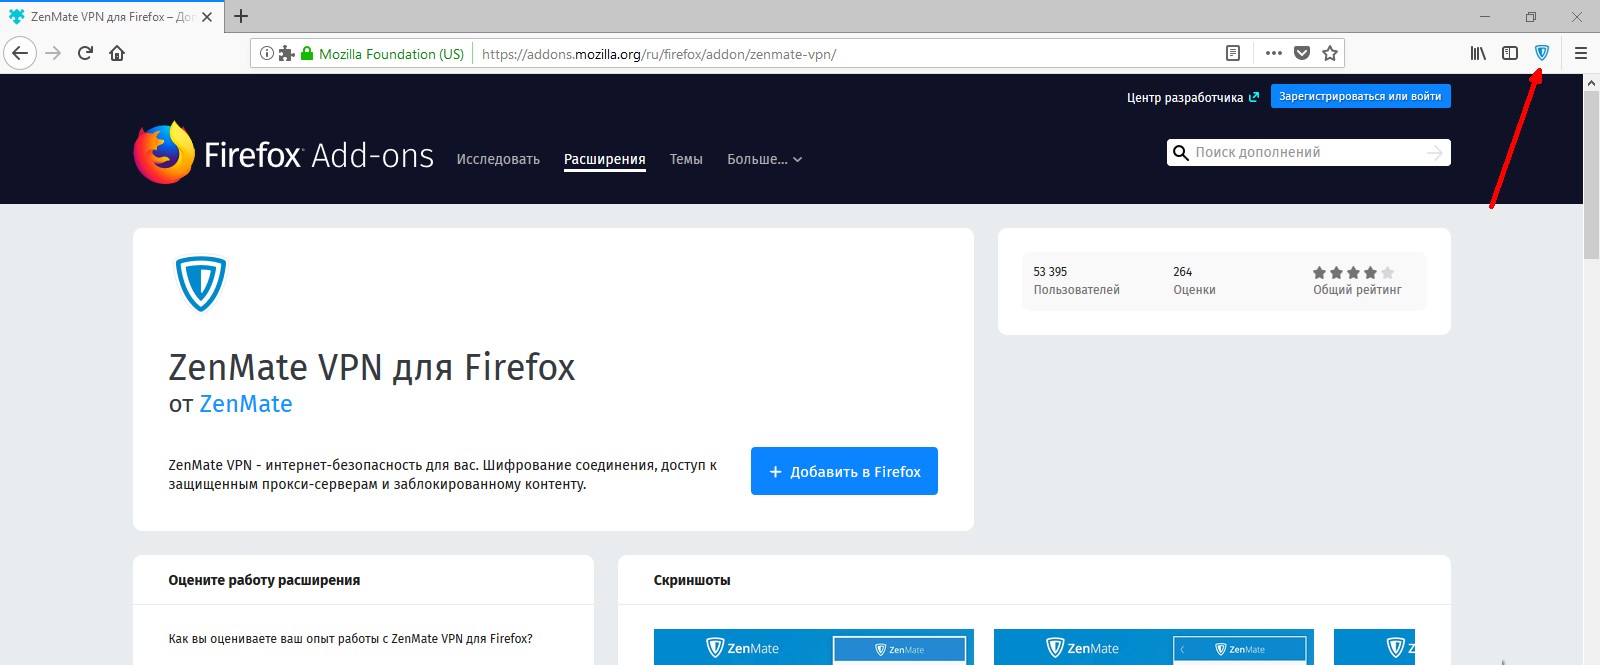Select the ZenMate VPN browser tab

pyautogui.click(x=112, y=17)
